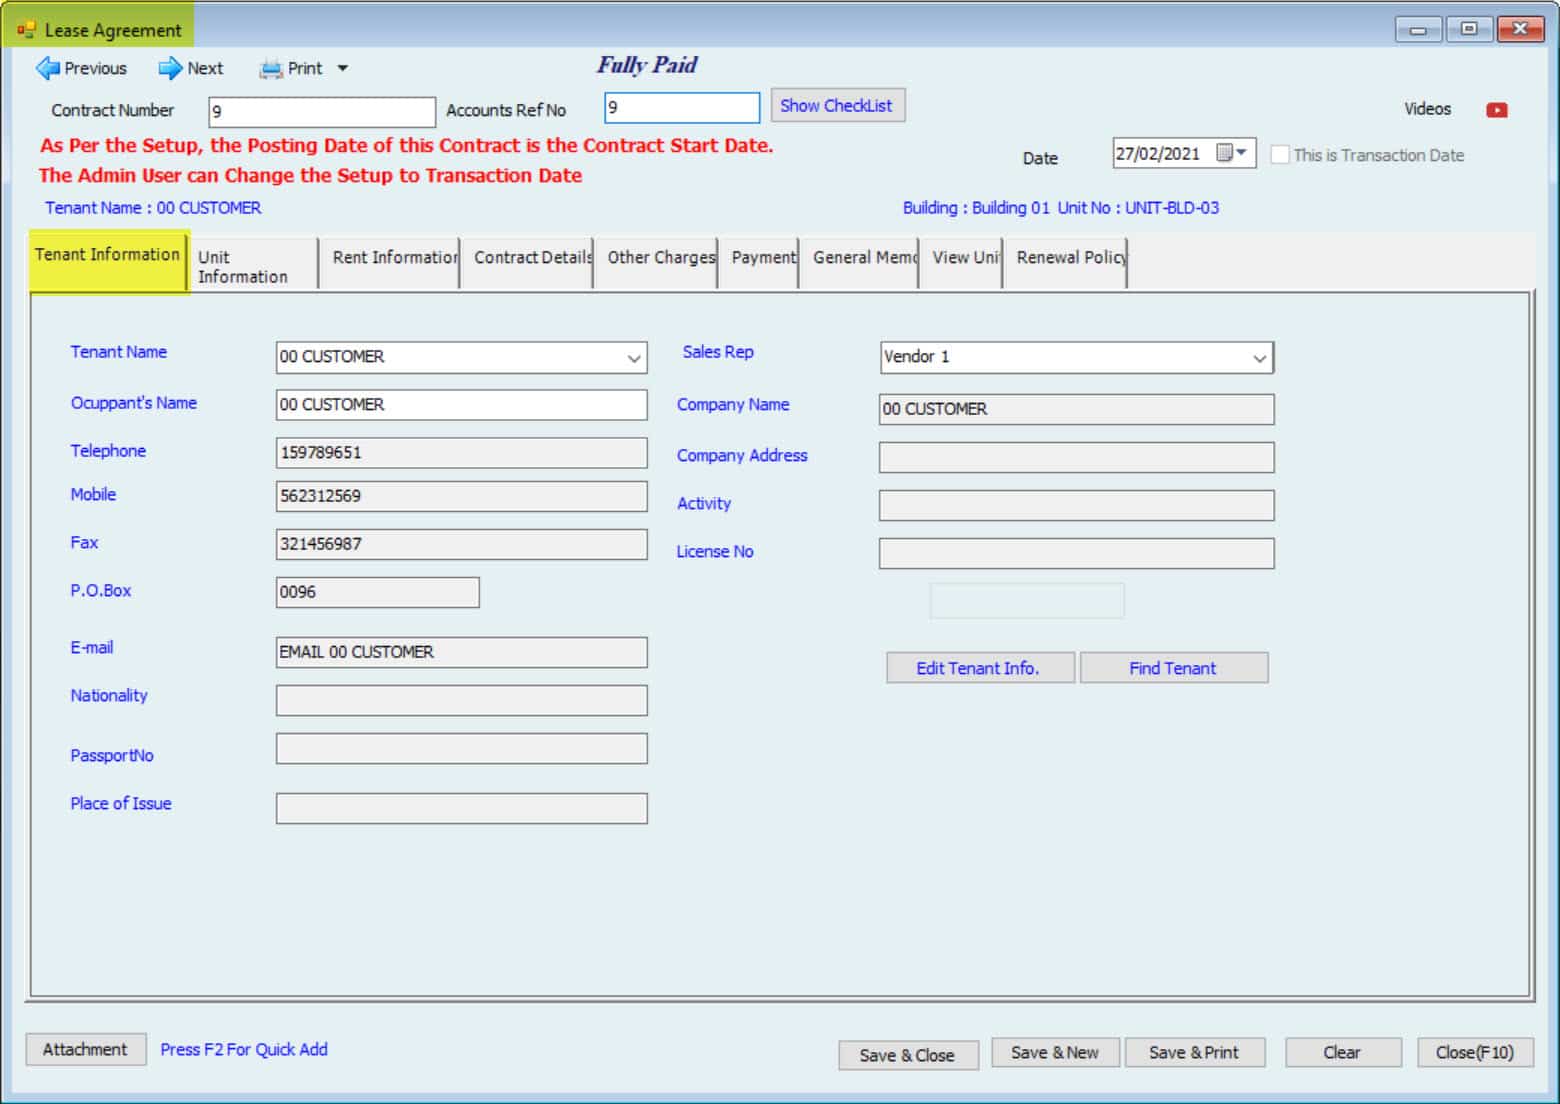The height and width of the screenshot is (1104, 1560).
Task: Open the Print options dropdown arrow
Action: tap(342, 68)
